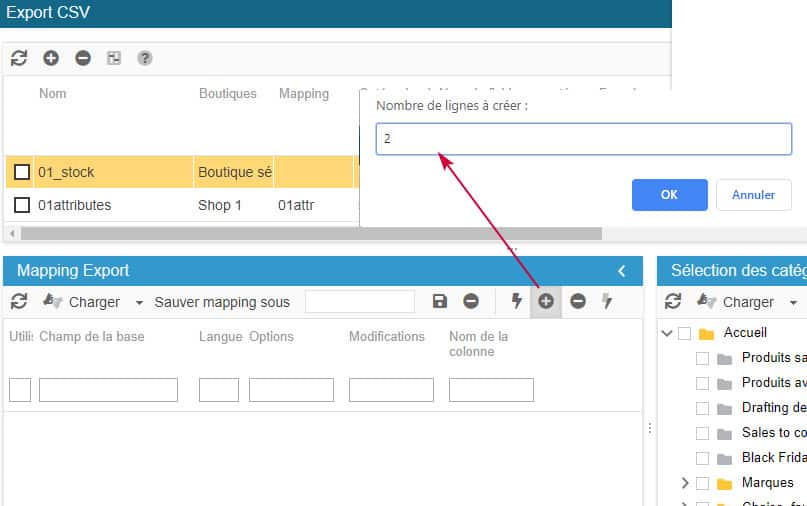
Task: Save the mapping with floppy disk icon
Action: (439, 301)
